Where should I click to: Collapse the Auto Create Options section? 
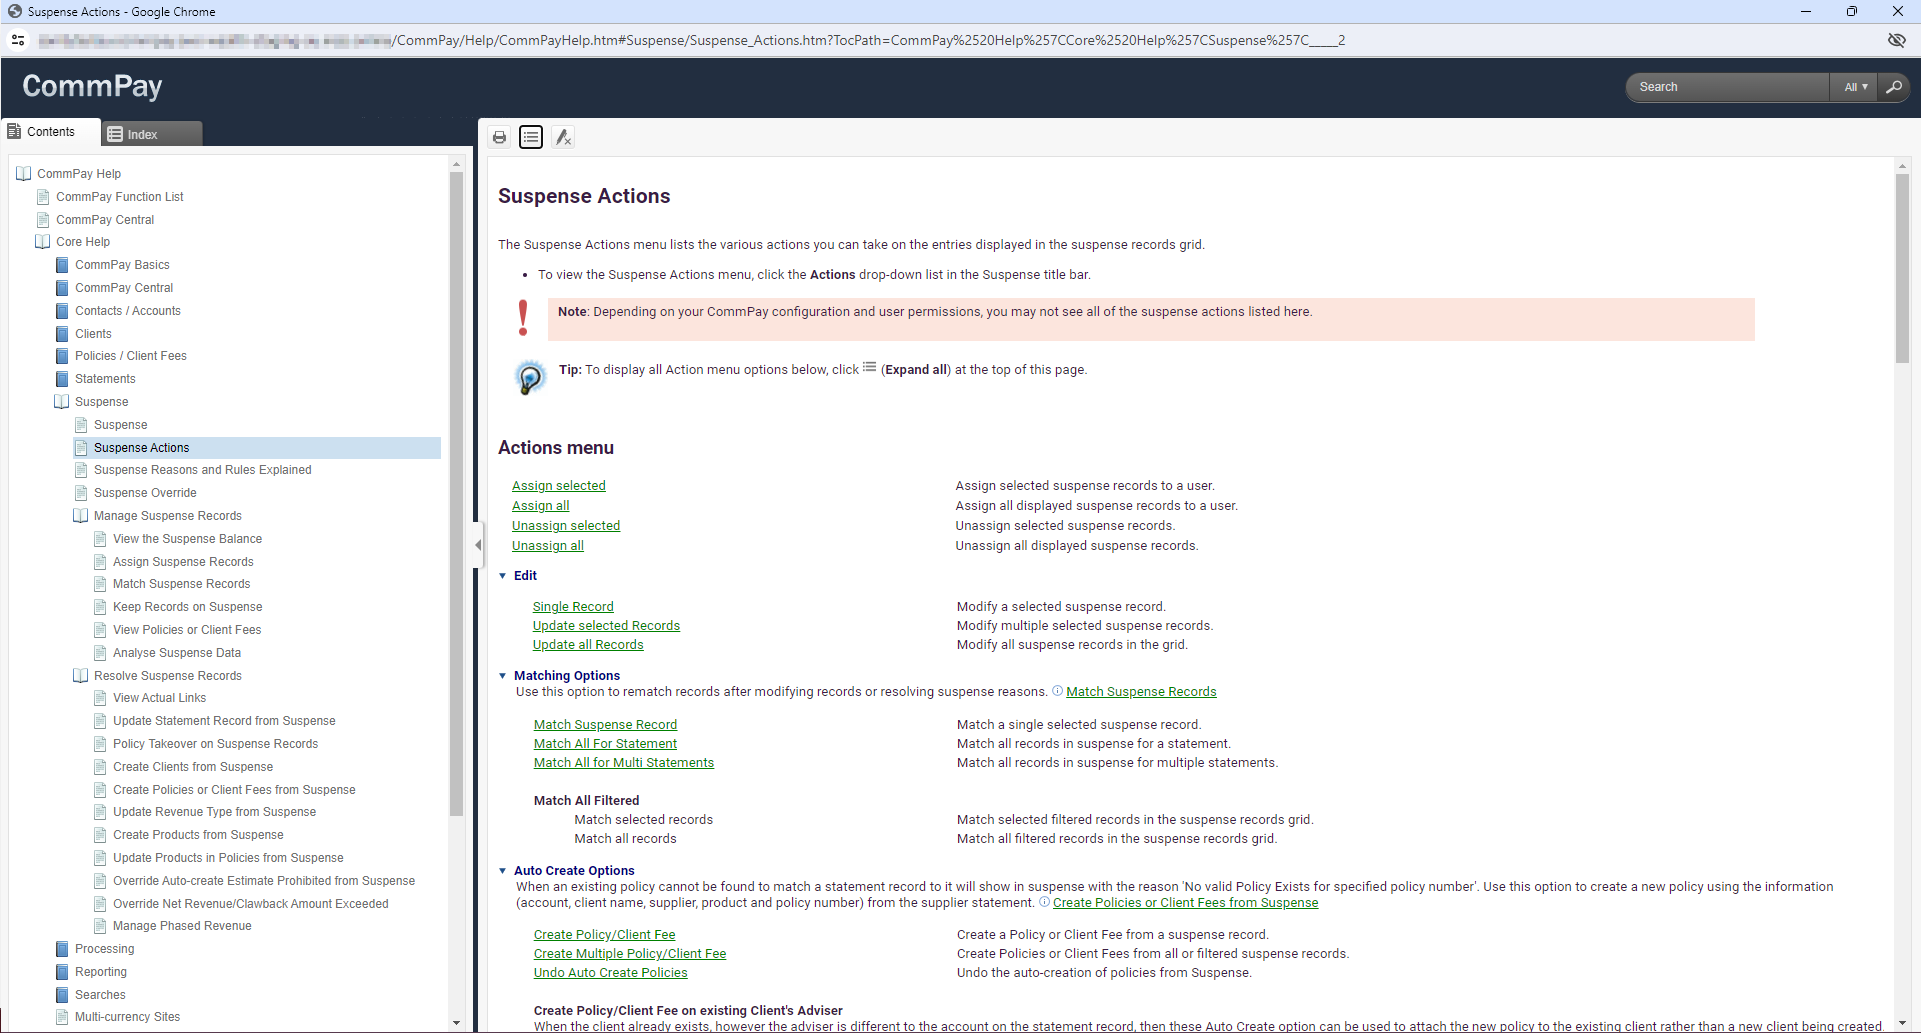tap(503, 871)
